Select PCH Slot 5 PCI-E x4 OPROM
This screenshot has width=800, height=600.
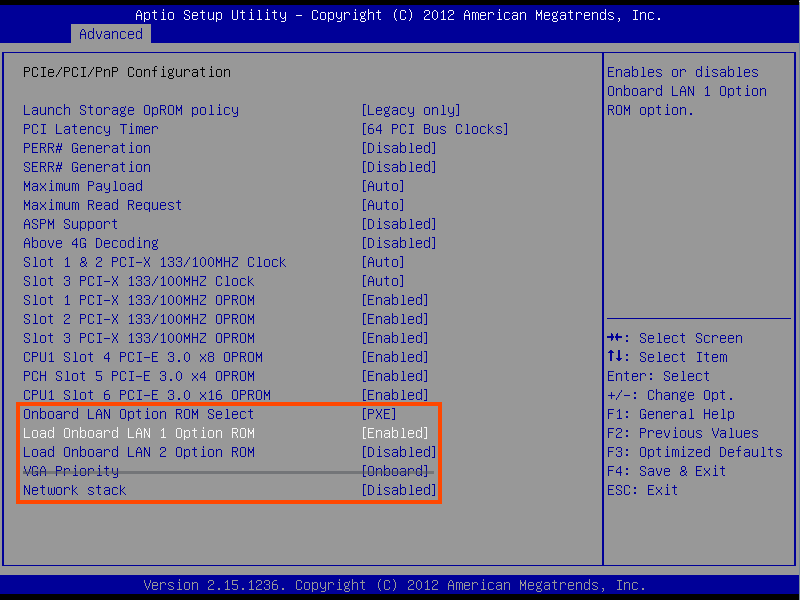tap(138, 376)
